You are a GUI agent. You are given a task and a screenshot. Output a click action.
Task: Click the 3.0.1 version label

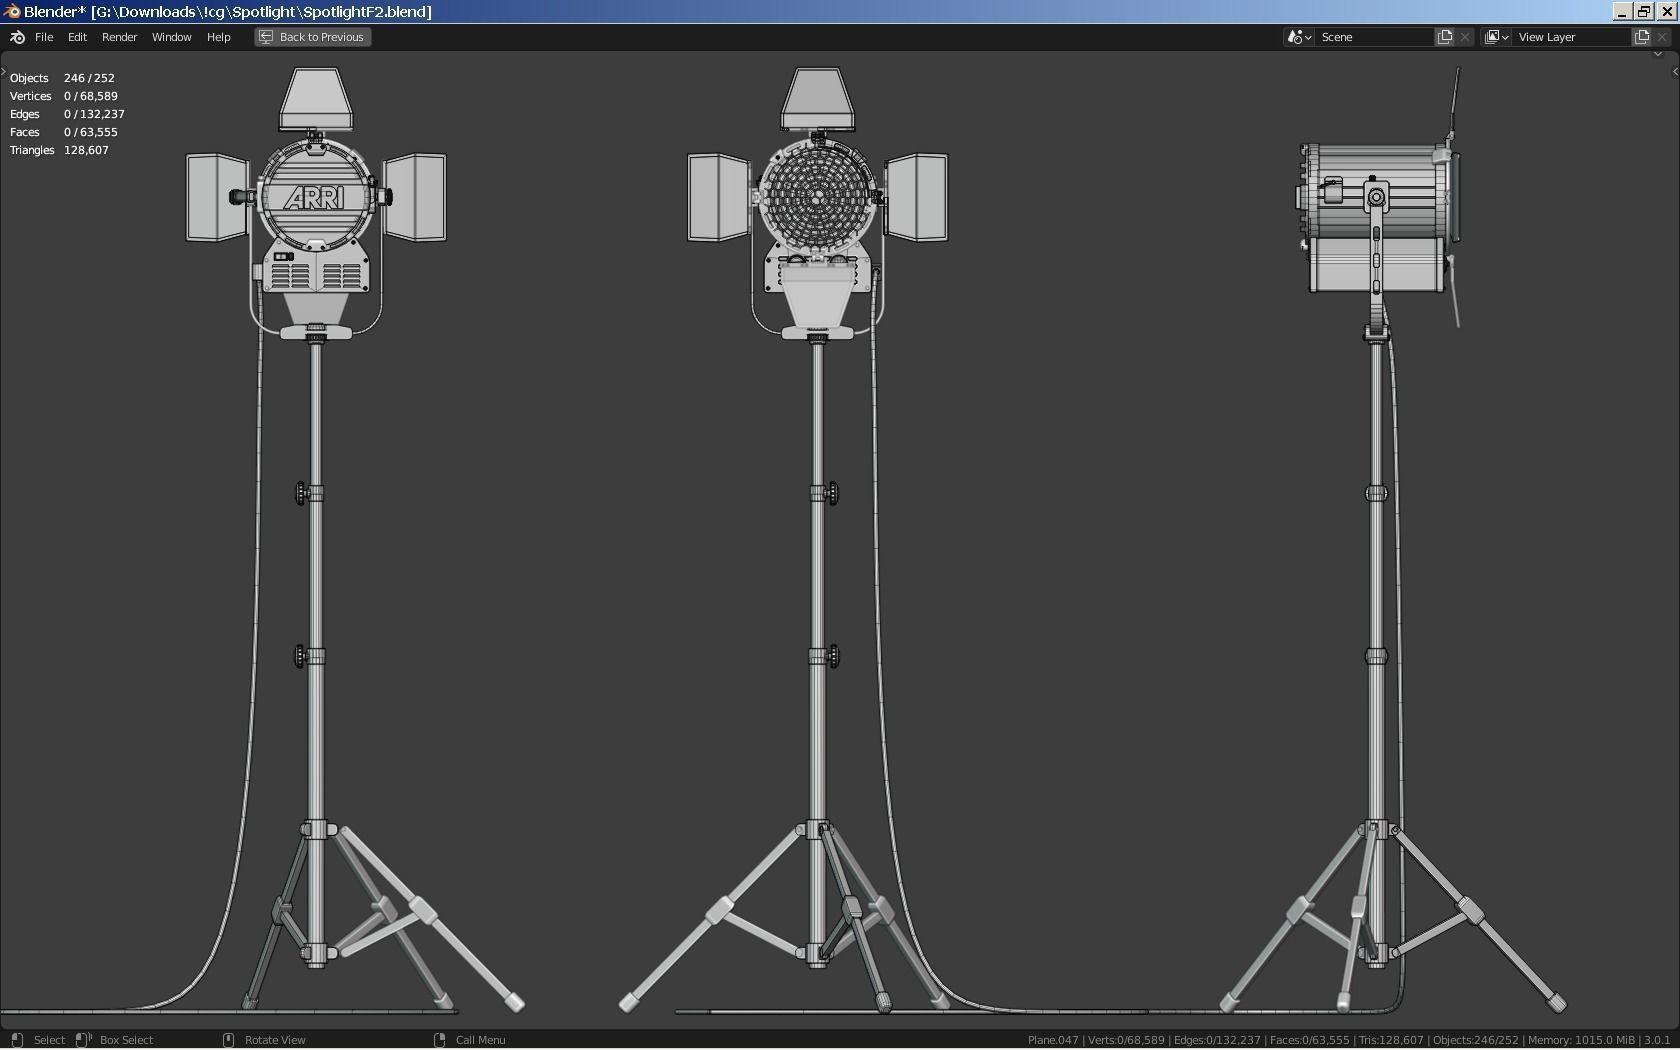[1657, 1040]
